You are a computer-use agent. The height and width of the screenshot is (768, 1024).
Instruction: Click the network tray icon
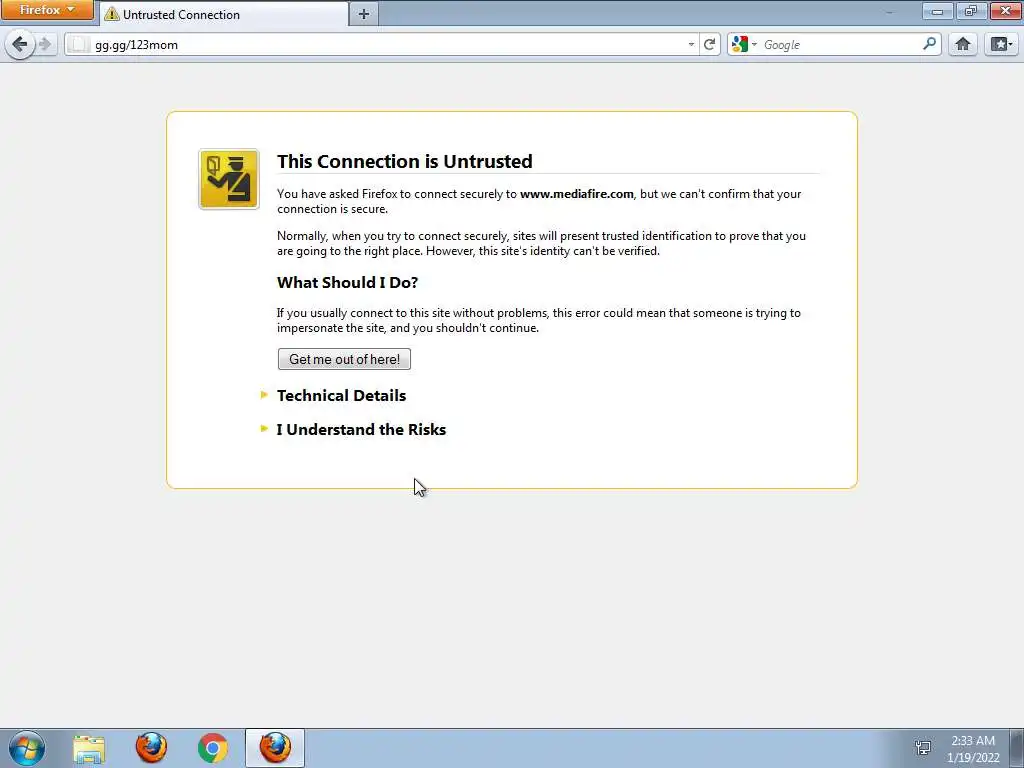coord(923,748)
